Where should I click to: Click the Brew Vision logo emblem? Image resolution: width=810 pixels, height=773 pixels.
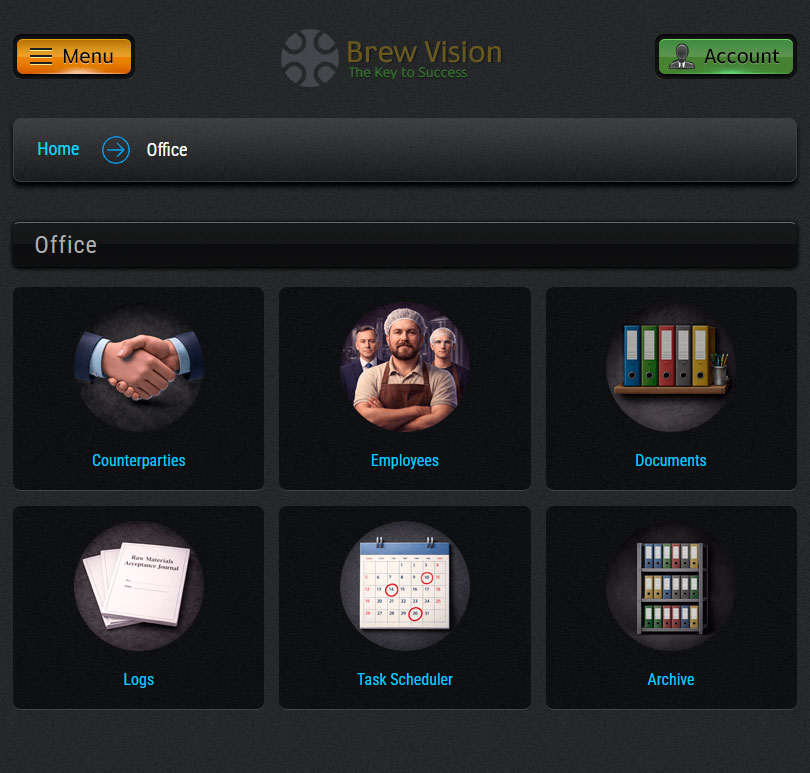pos(309,57)
